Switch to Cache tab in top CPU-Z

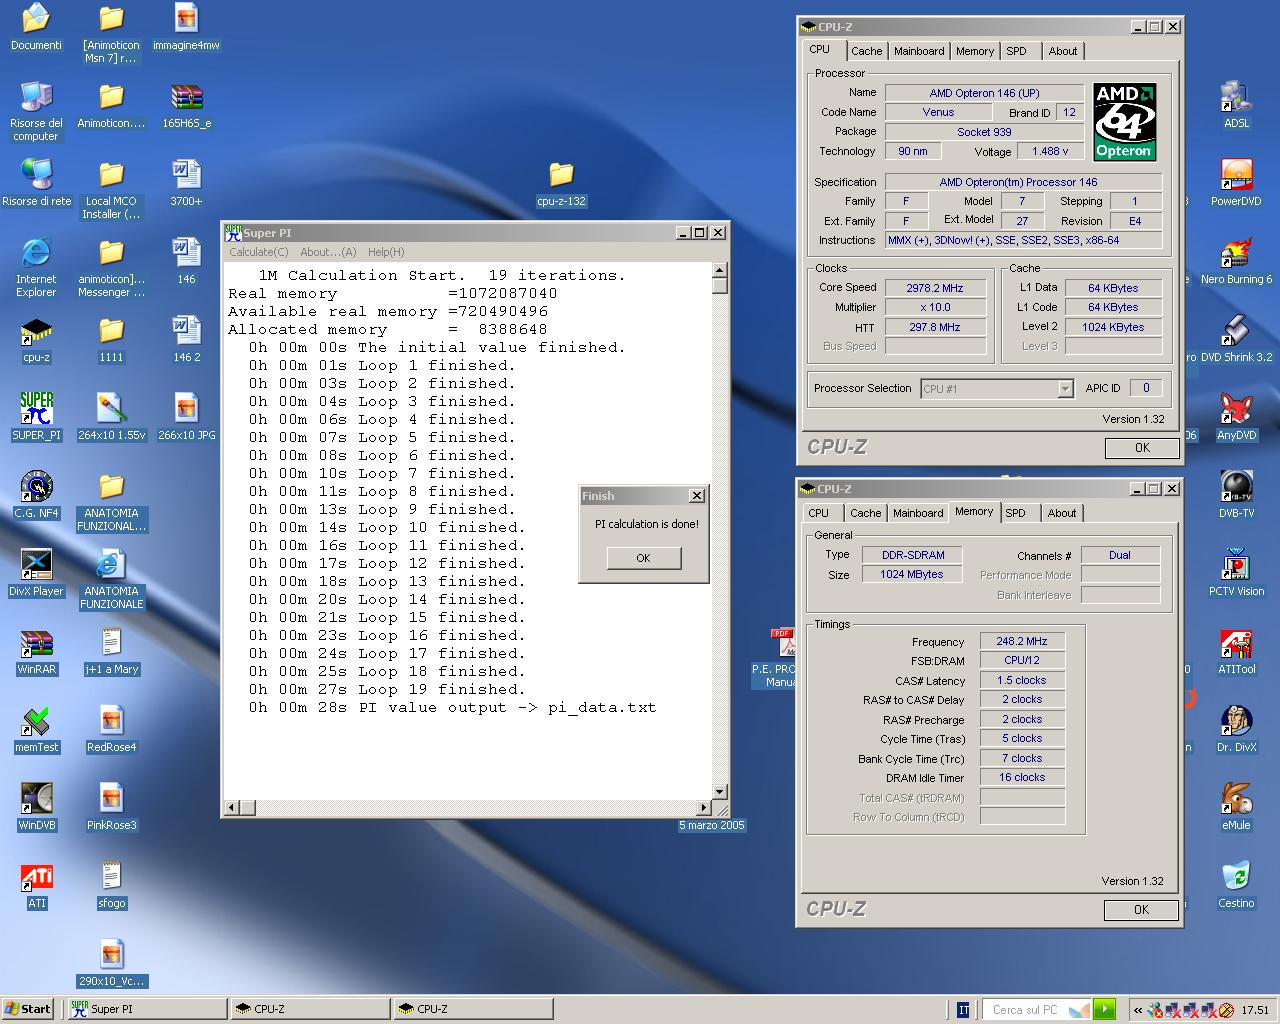click(867, 51)
